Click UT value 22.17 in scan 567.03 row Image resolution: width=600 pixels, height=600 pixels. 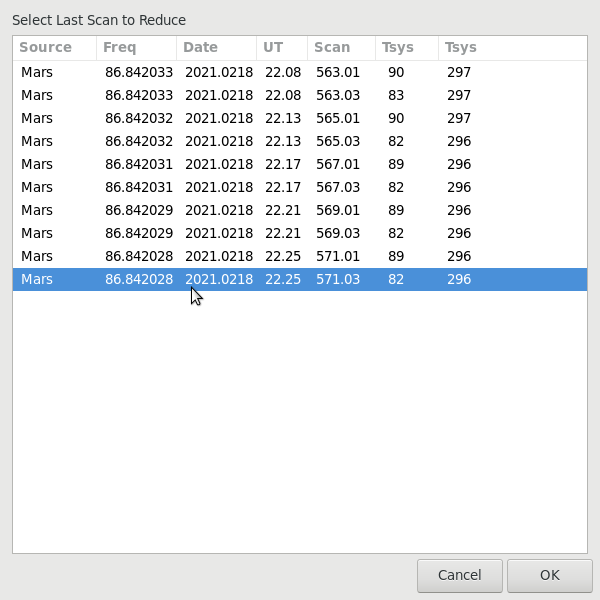tap(283, 187)
